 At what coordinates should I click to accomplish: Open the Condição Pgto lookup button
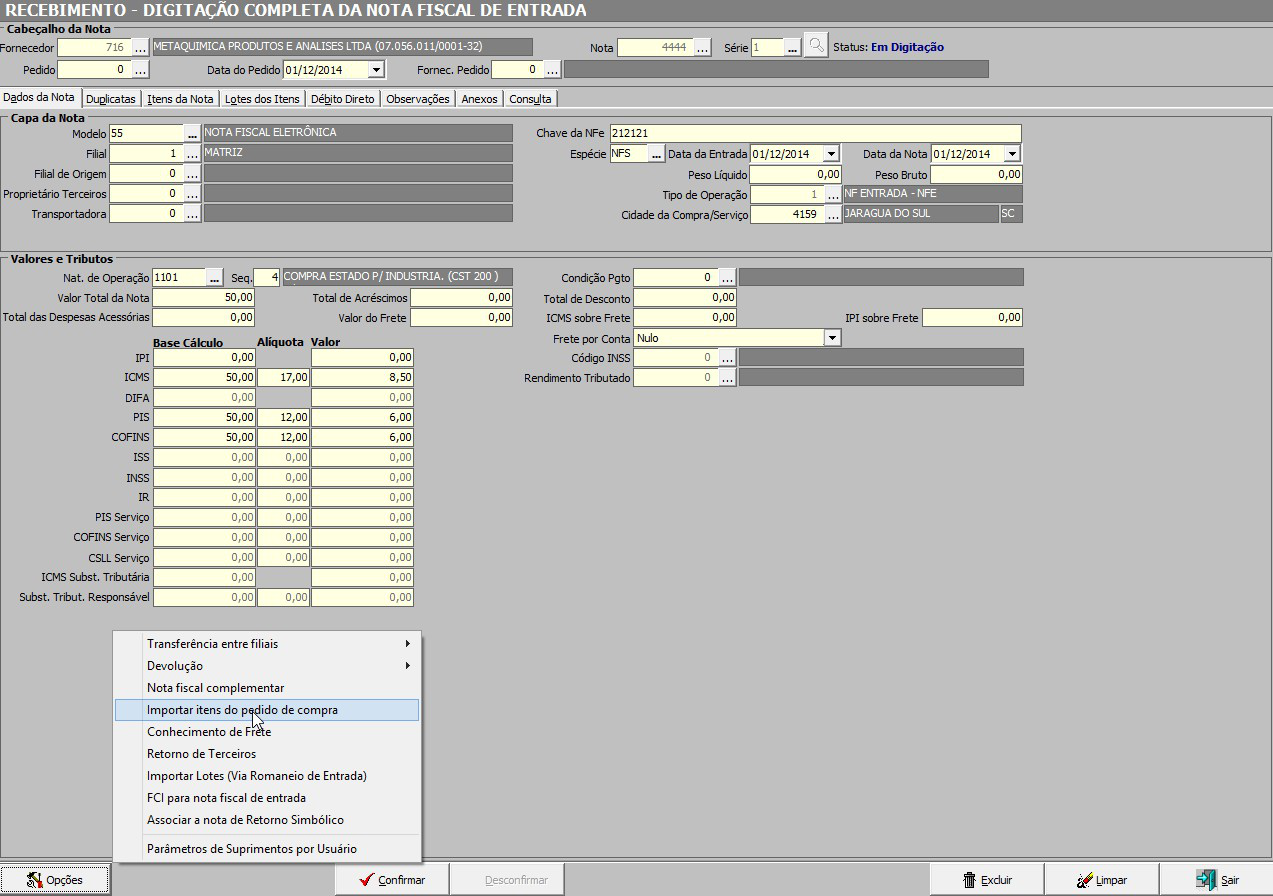click(x=727, y=277)
